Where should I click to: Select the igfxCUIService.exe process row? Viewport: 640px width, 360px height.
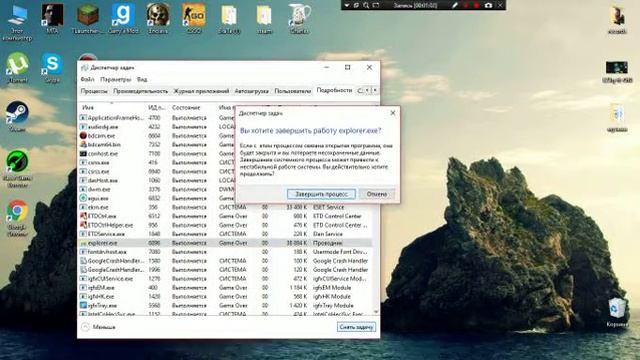coord(225,279)
